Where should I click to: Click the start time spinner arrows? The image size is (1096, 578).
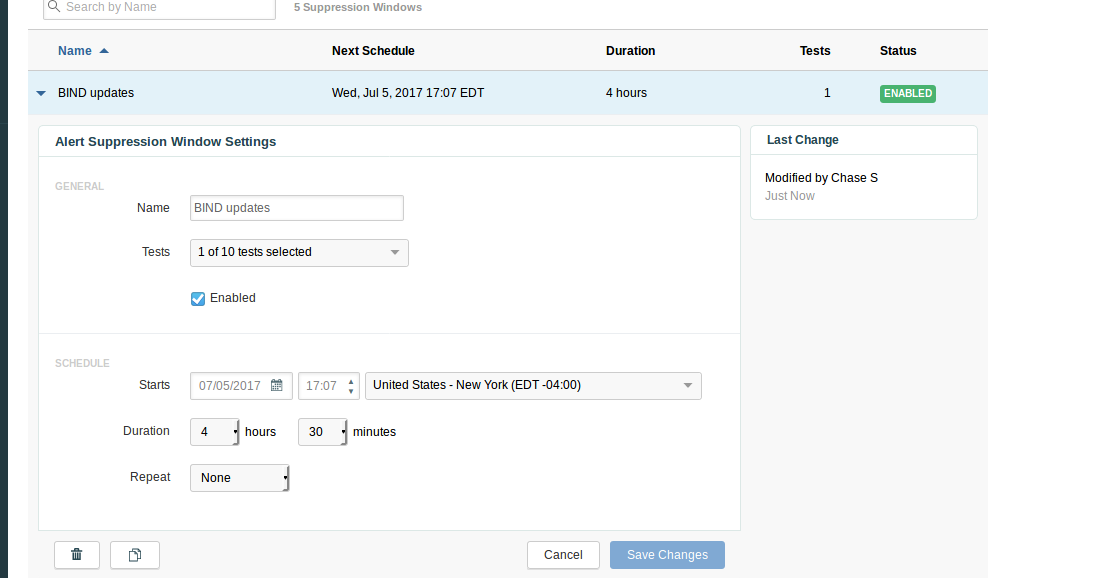pos(351,386)
